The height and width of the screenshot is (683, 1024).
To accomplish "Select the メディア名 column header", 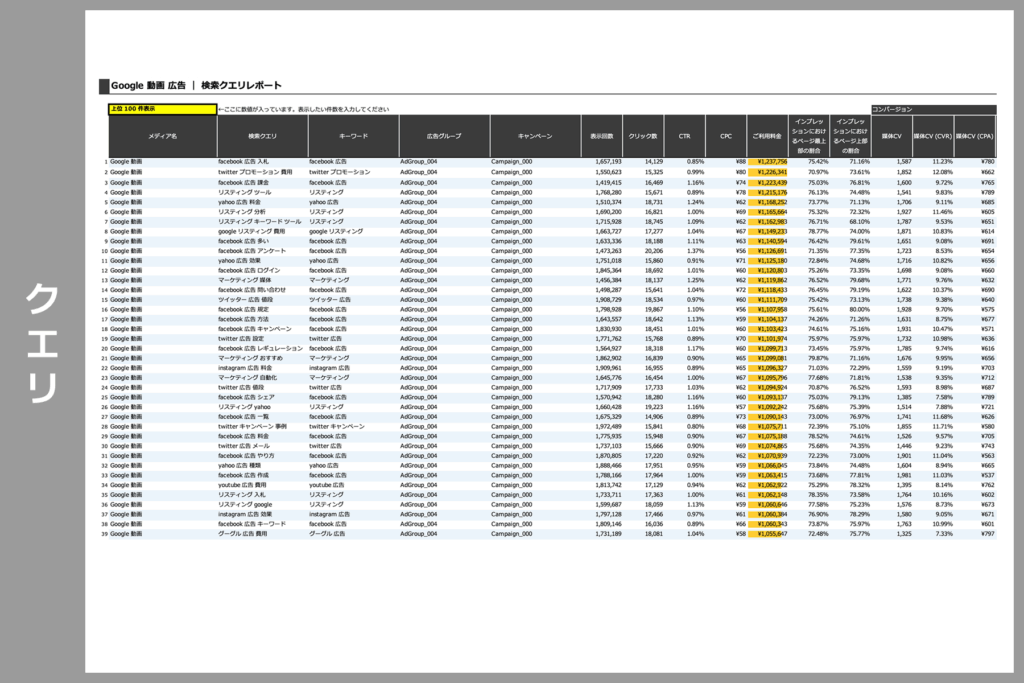I will (x=162, y=135).
